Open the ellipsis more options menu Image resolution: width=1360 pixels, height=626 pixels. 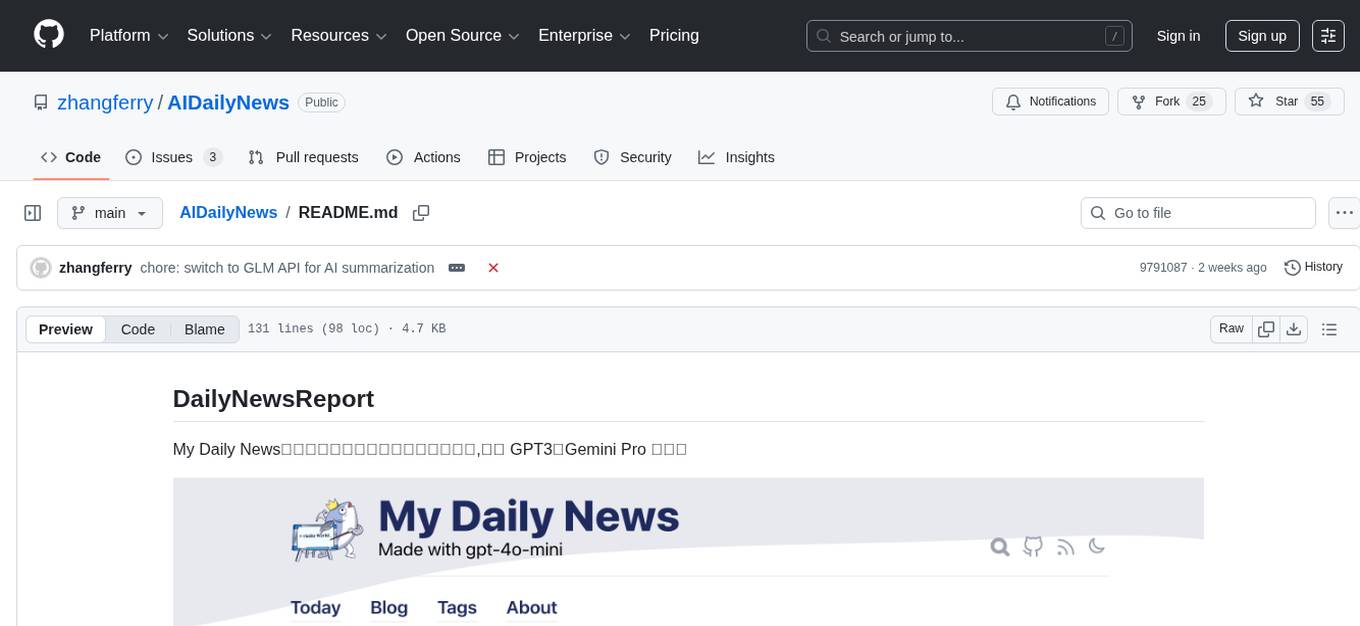coord(1344,212)
